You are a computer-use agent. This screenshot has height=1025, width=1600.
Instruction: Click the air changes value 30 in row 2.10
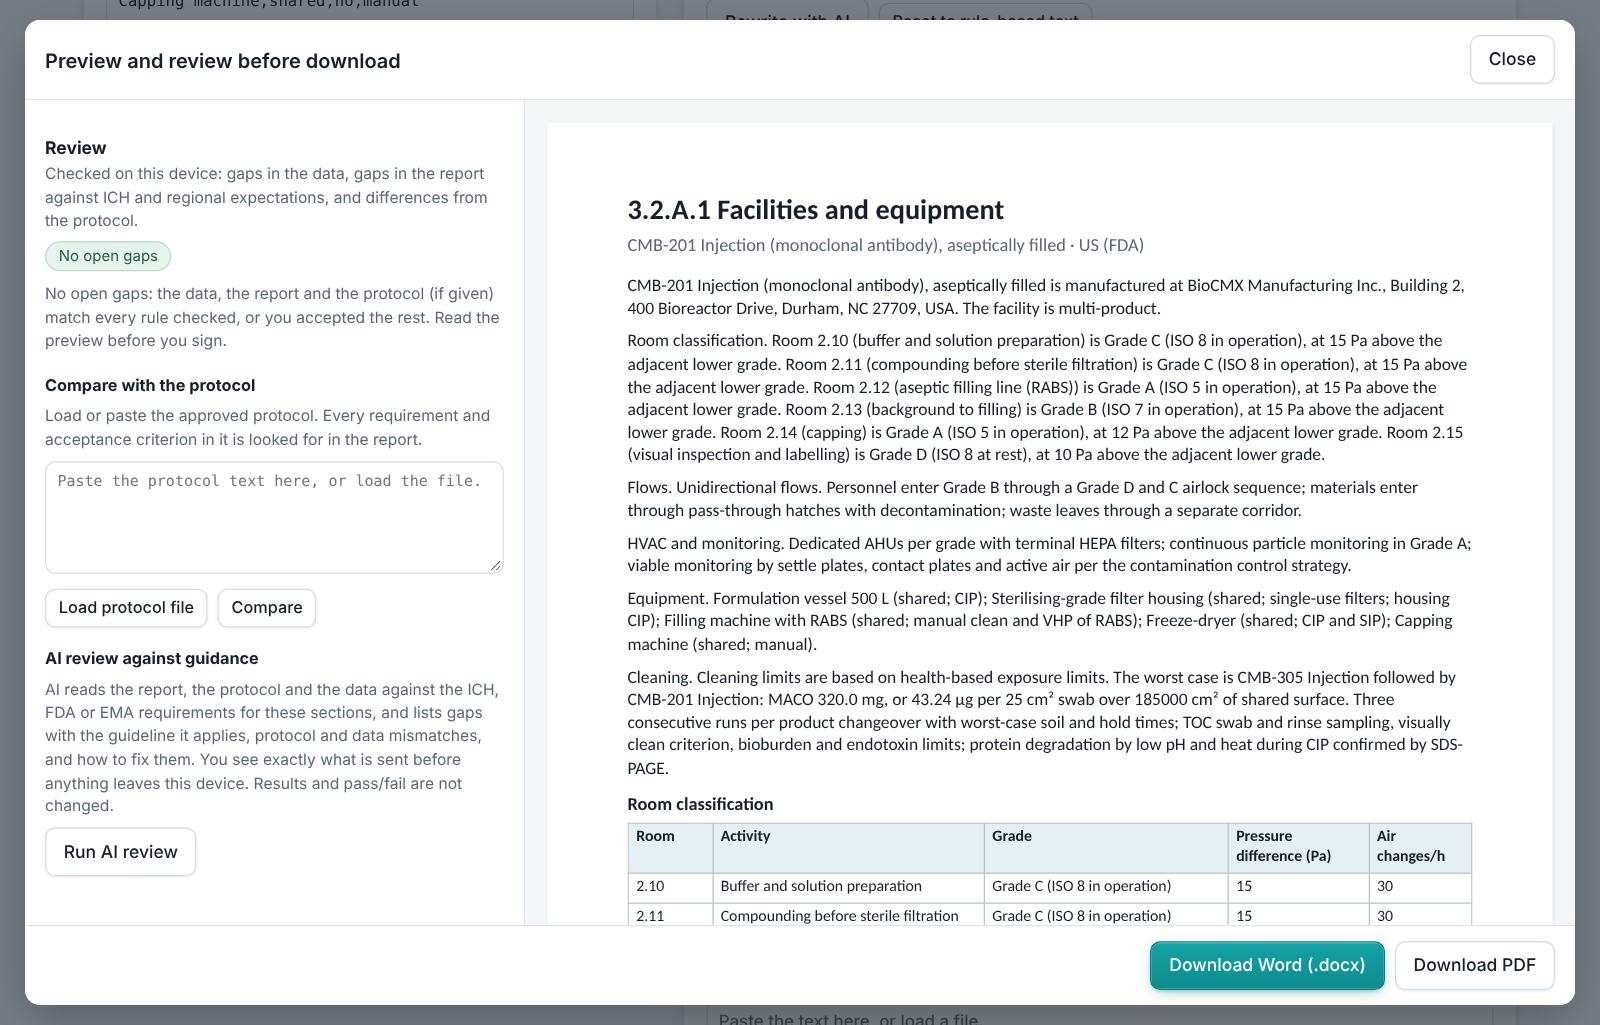click(x=1420, y=887)
